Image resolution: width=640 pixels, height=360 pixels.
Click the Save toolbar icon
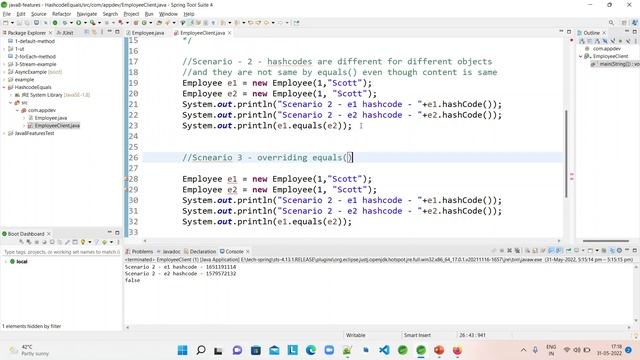tap(20, 23)
